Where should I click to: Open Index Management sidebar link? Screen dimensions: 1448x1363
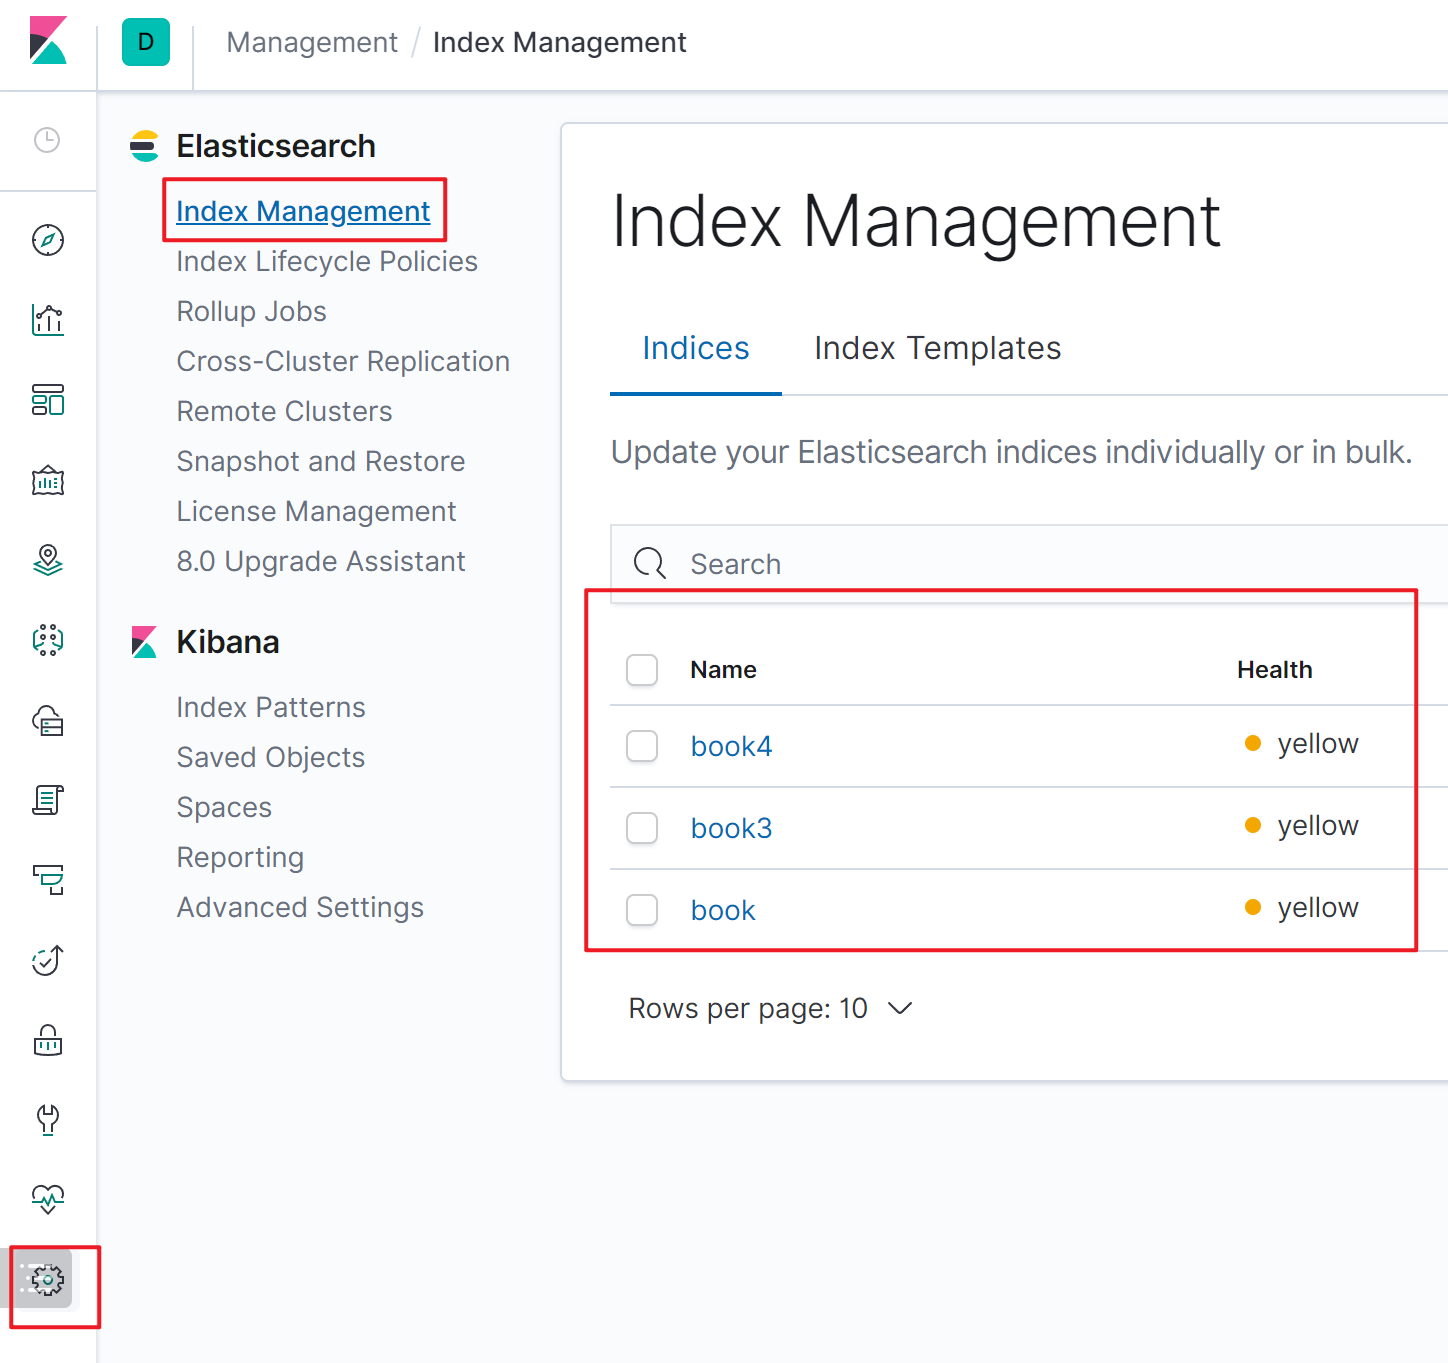click(303, 211)
